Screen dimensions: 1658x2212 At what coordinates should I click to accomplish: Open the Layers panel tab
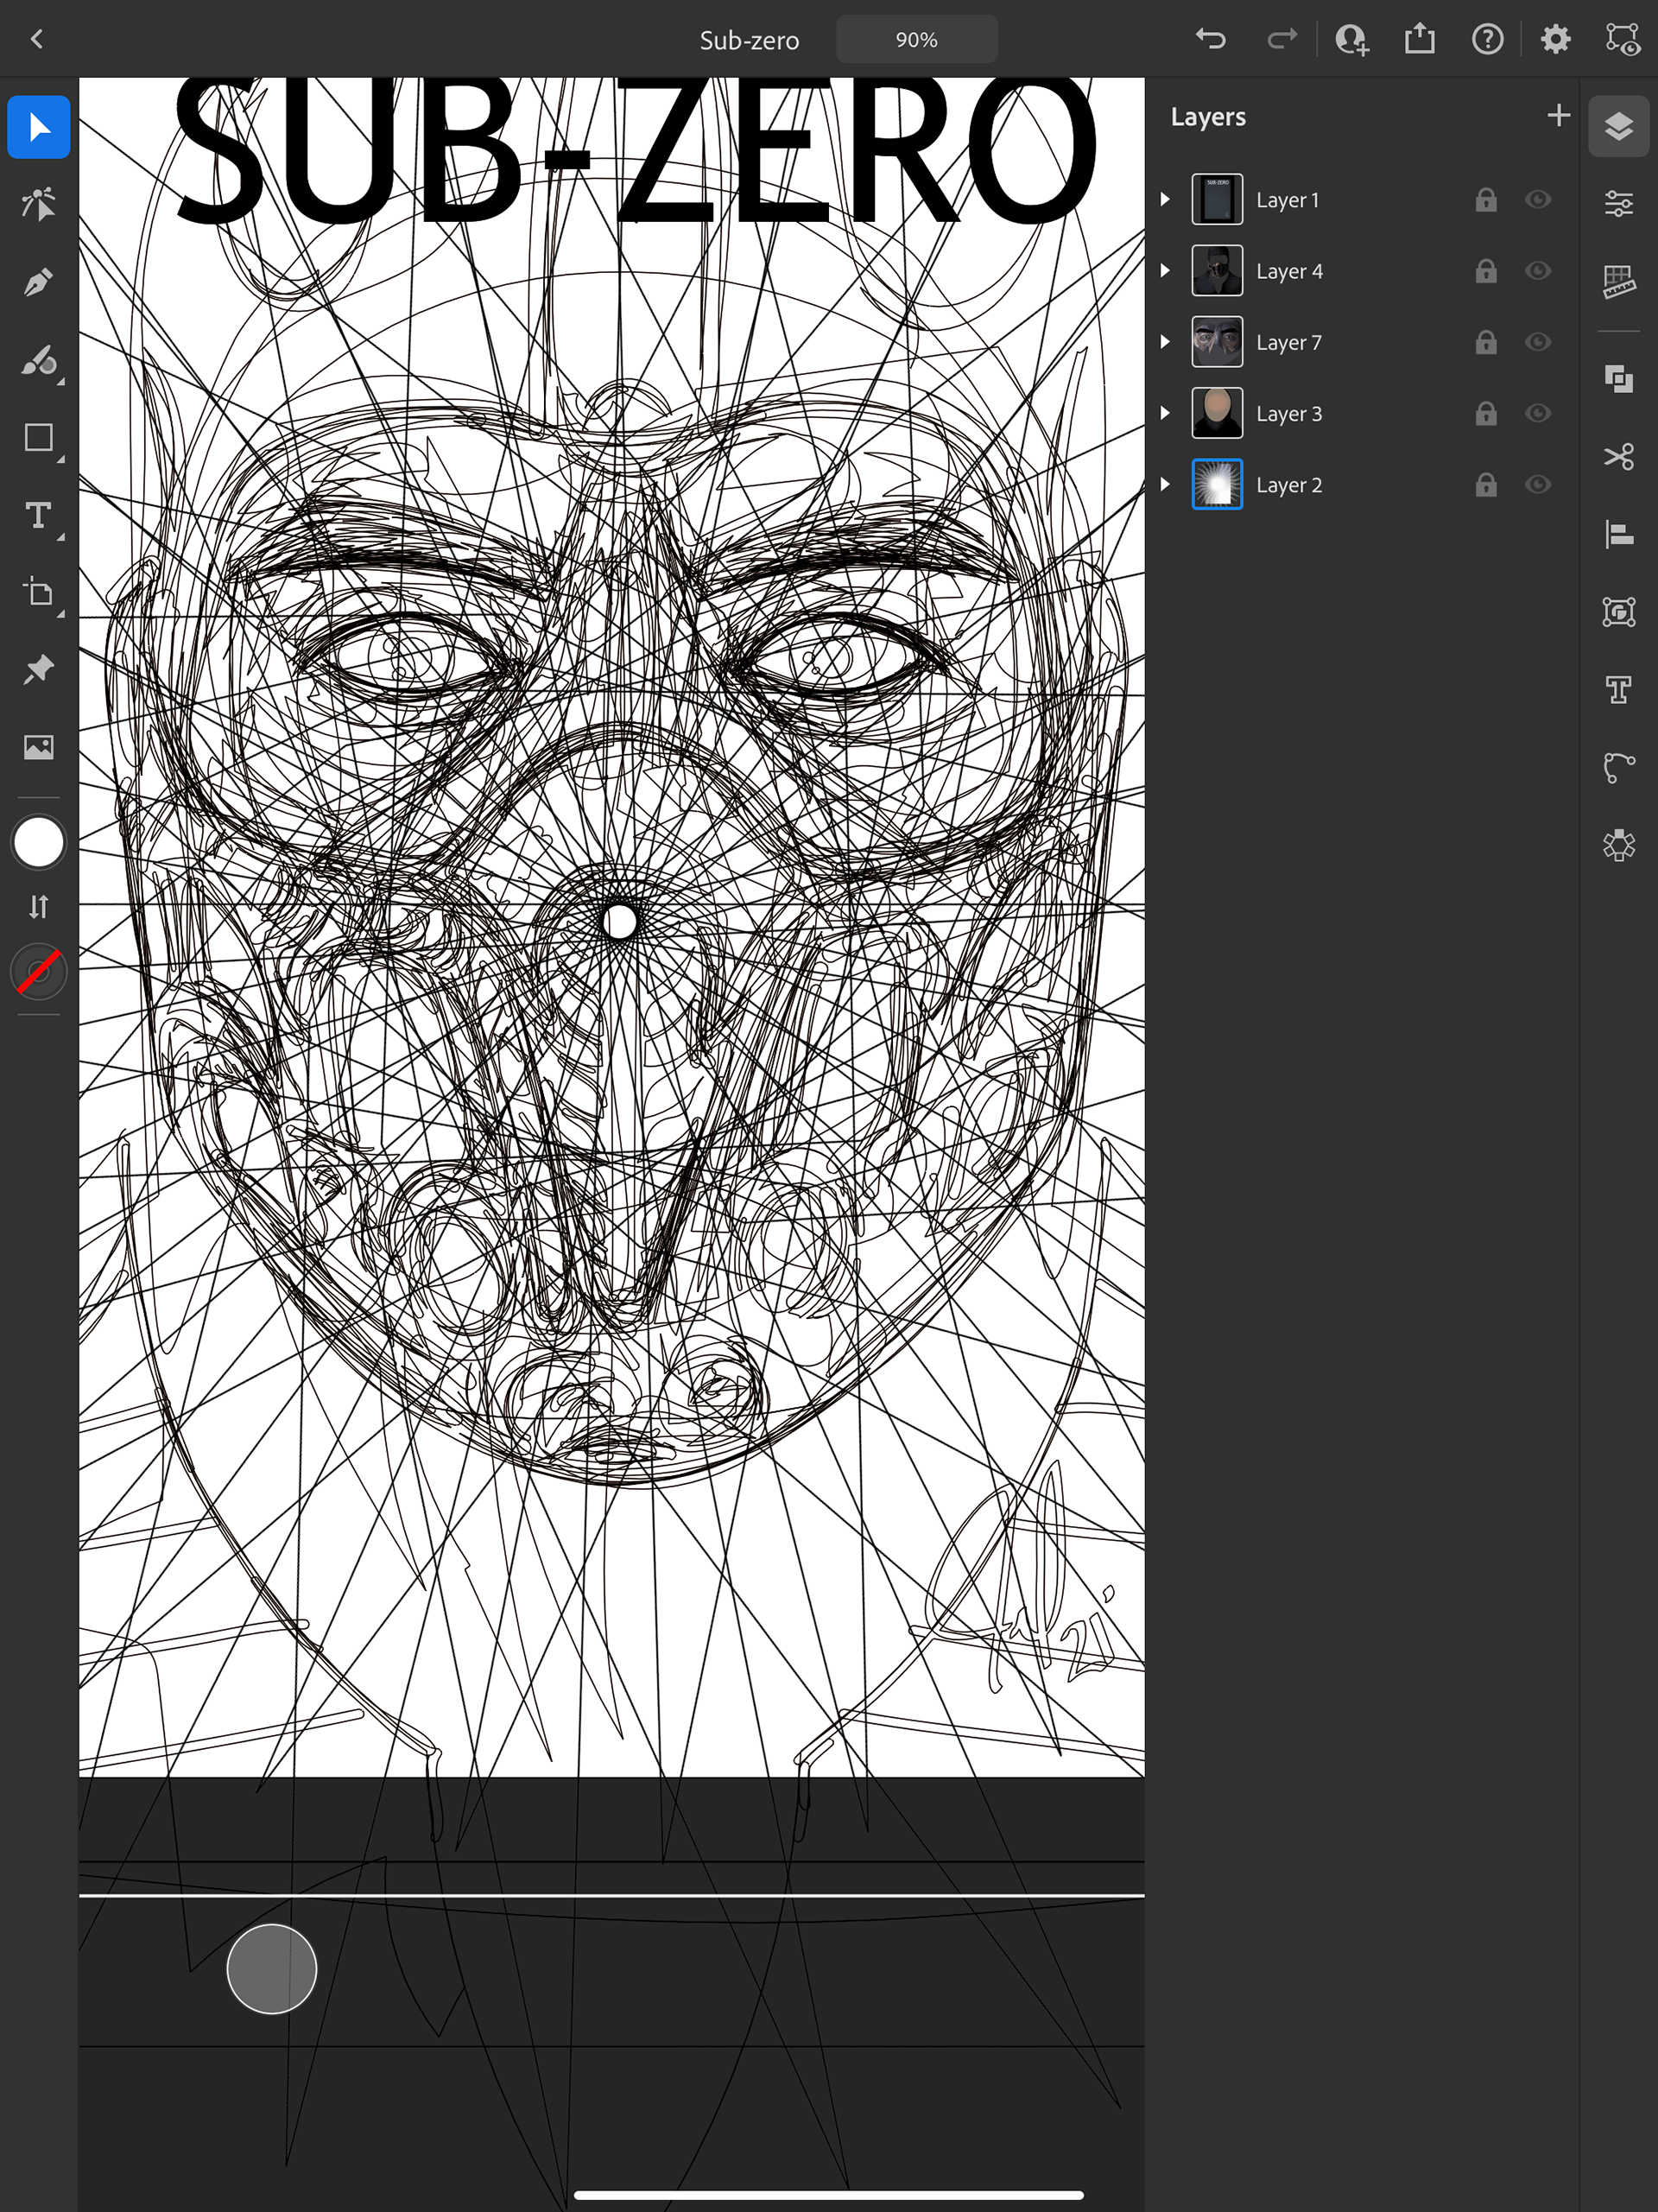pyautogui.click(x=1618, y=127)
